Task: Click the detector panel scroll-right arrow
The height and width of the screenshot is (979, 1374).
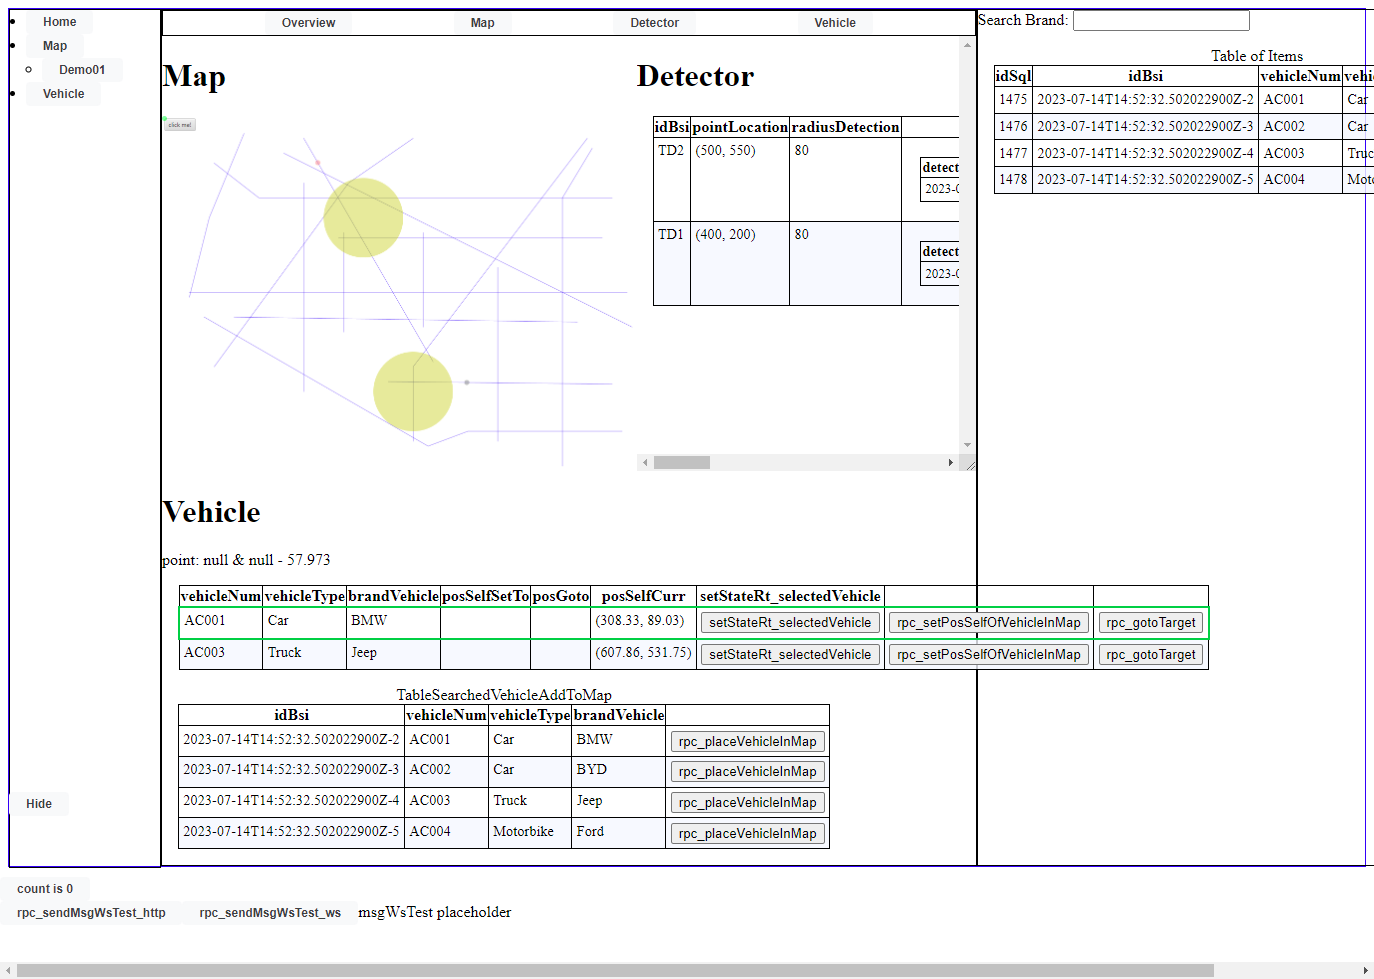Action: click(x=950, y=463)
